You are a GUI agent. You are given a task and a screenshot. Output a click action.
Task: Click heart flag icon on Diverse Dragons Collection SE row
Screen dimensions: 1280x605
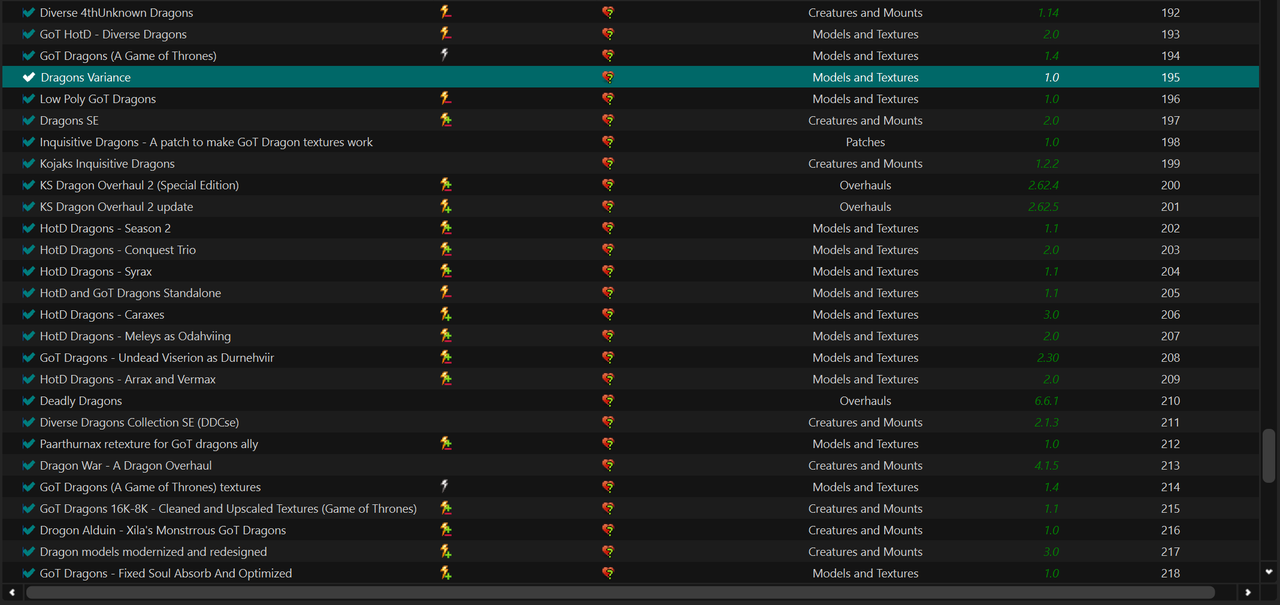click(x=608, y=423)
